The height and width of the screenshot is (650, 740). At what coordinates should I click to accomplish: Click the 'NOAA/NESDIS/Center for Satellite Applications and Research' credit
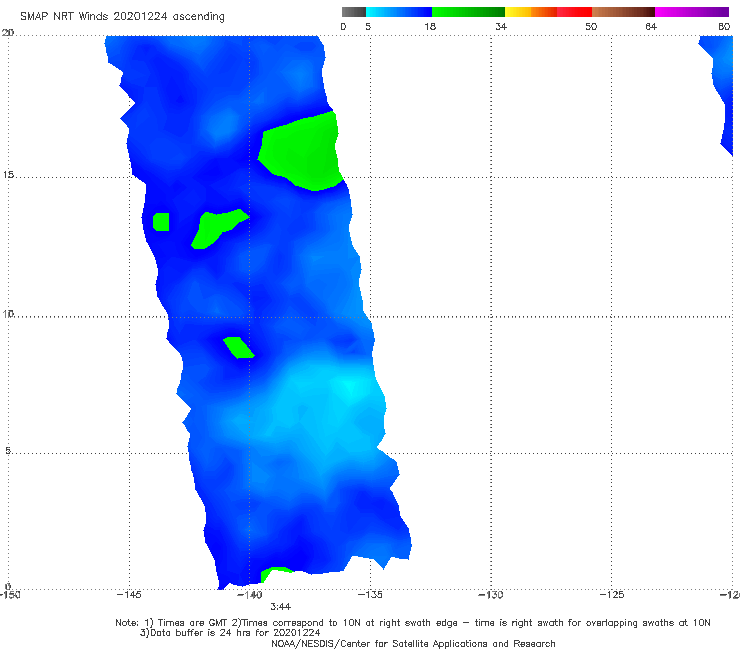(x=413, y=643)
